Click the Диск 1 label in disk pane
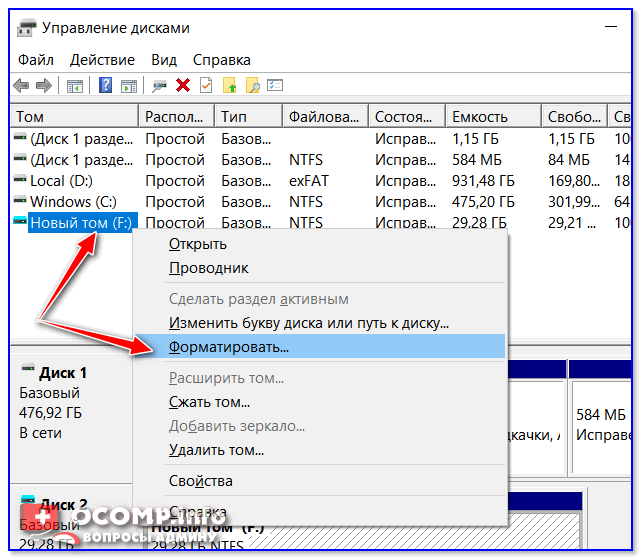Image resolution: width=641 pixels, height=559 pixels. pos(63,373)
